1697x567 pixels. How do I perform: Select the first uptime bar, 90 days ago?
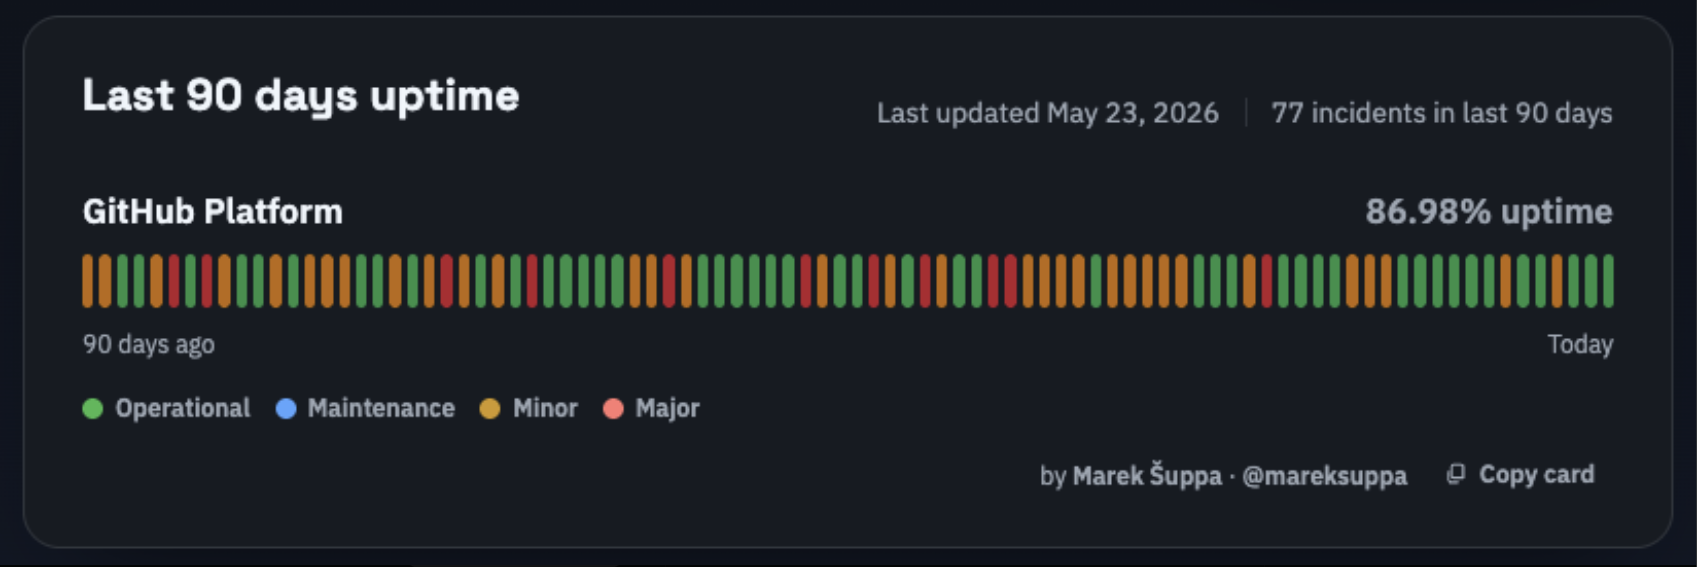[x=88, y=281]
